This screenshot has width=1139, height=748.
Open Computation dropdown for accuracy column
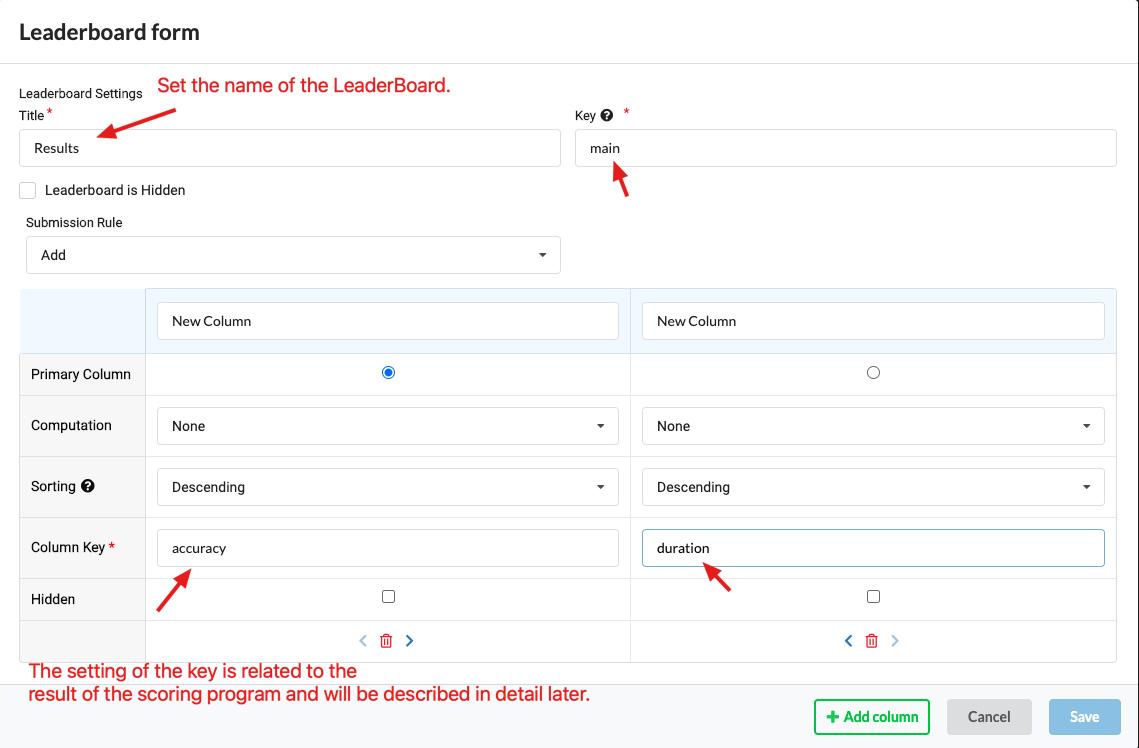pos(388,426)
